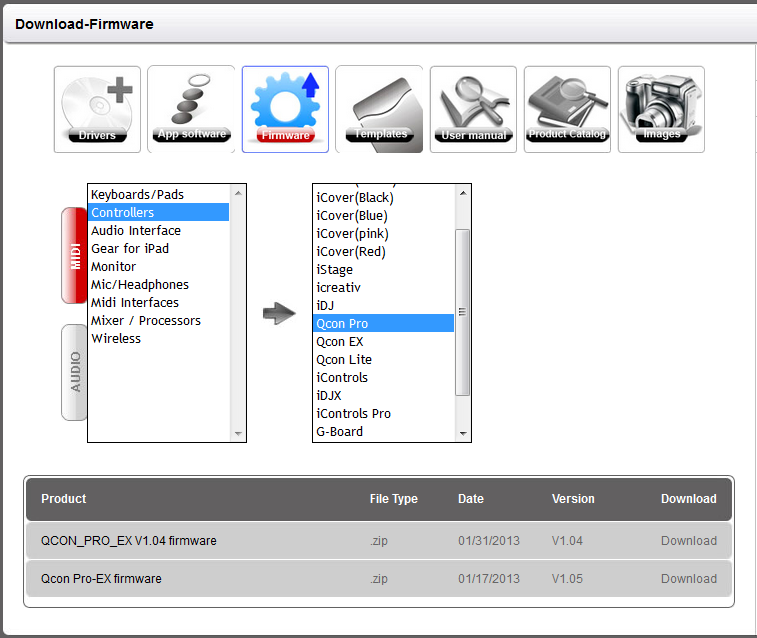Open the Product Catalog icon
Screen dimensions: 757x638
point(567,110)
